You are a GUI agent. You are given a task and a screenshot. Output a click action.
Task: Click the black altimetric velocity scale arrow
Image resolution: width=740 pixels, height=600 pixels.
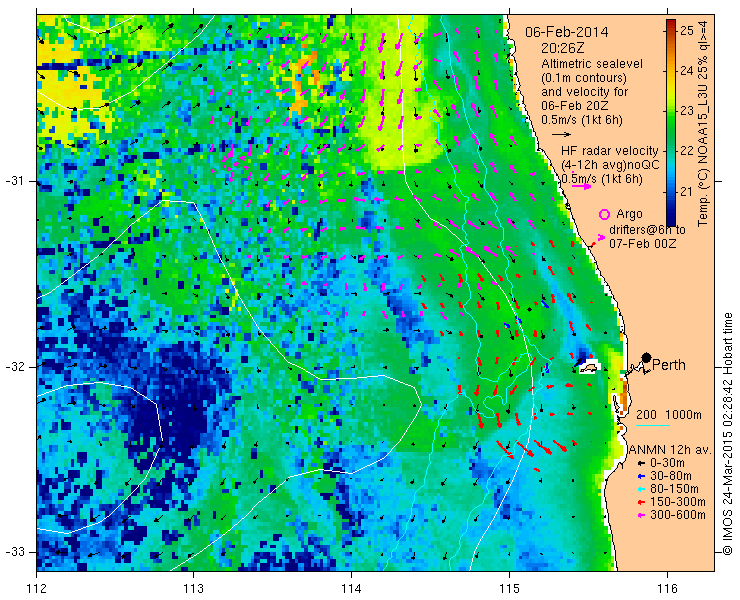pyautogui.click(x=561, y=135)
